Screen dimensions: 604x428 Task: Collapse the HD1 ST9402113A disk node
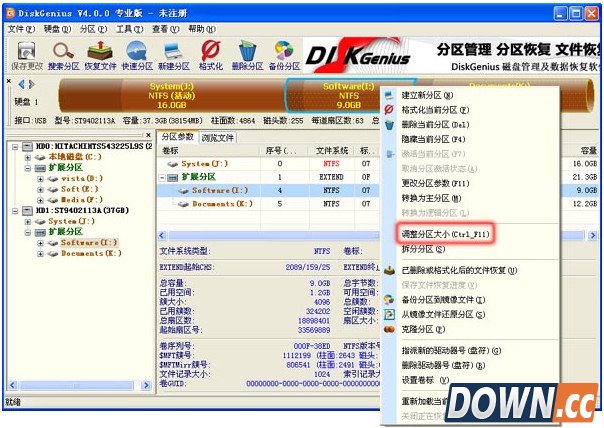tap(15, 211)
